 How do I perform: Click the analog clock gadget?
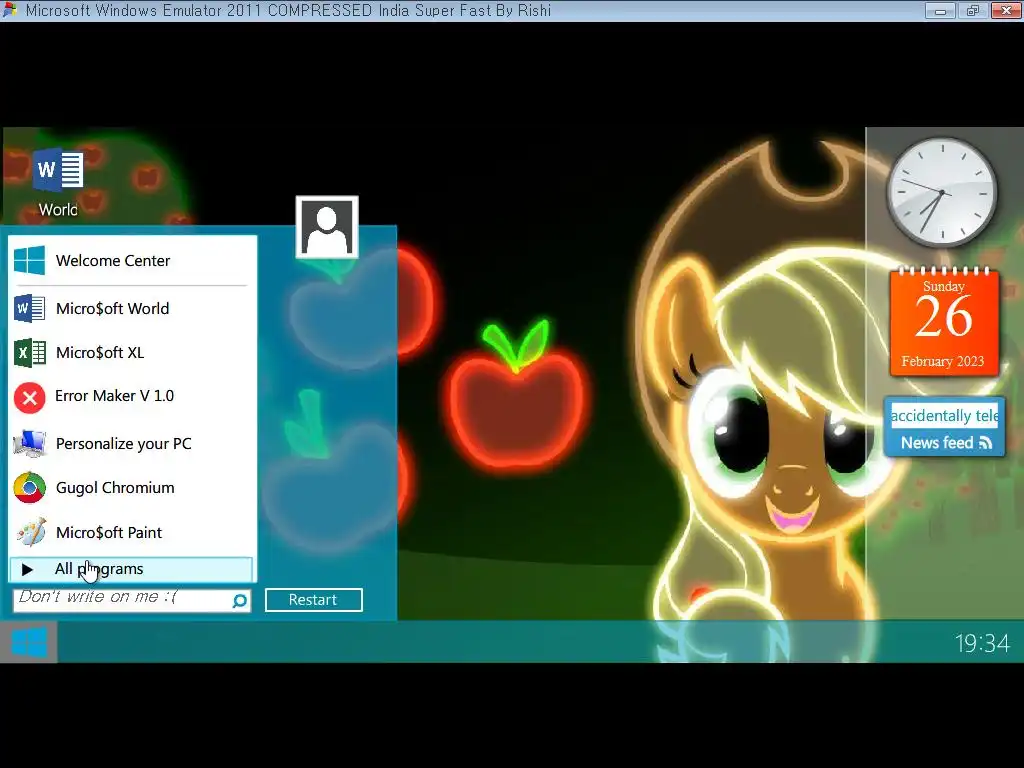[x=942, y=192]
